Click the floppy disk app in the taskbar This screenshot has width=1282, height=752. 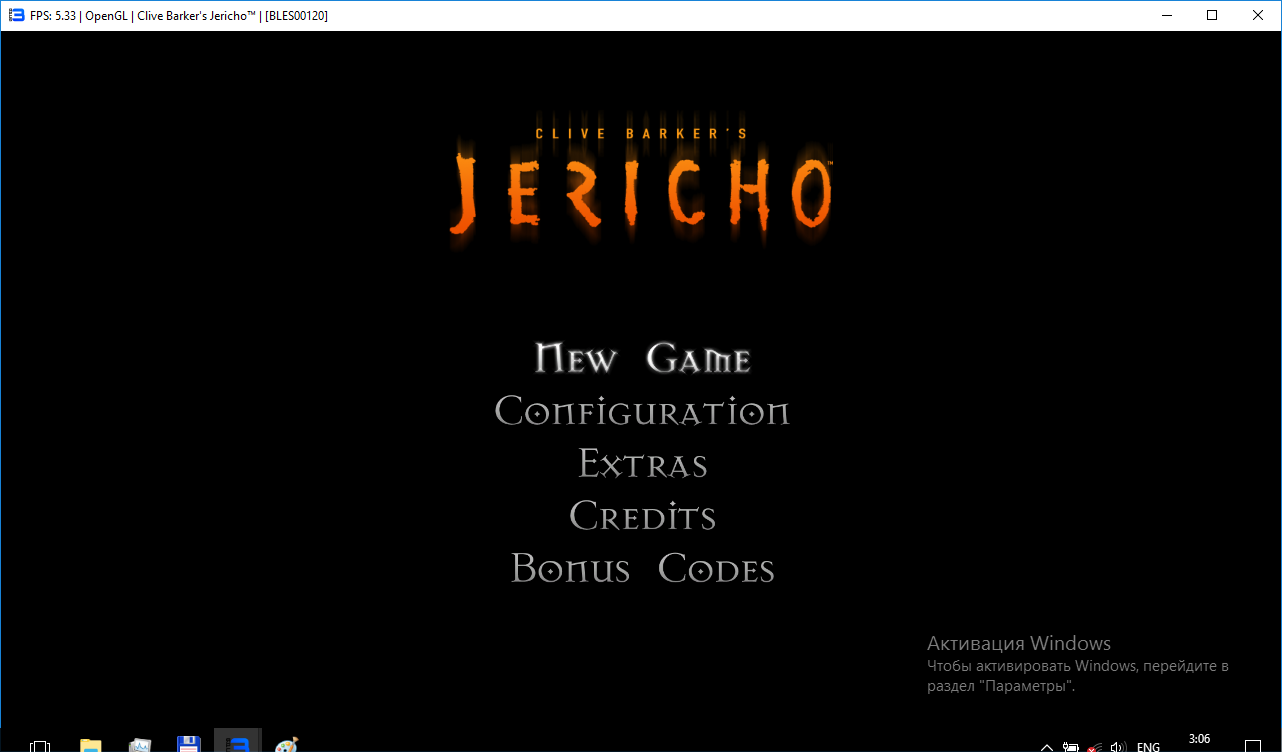(x=189, y=745)
